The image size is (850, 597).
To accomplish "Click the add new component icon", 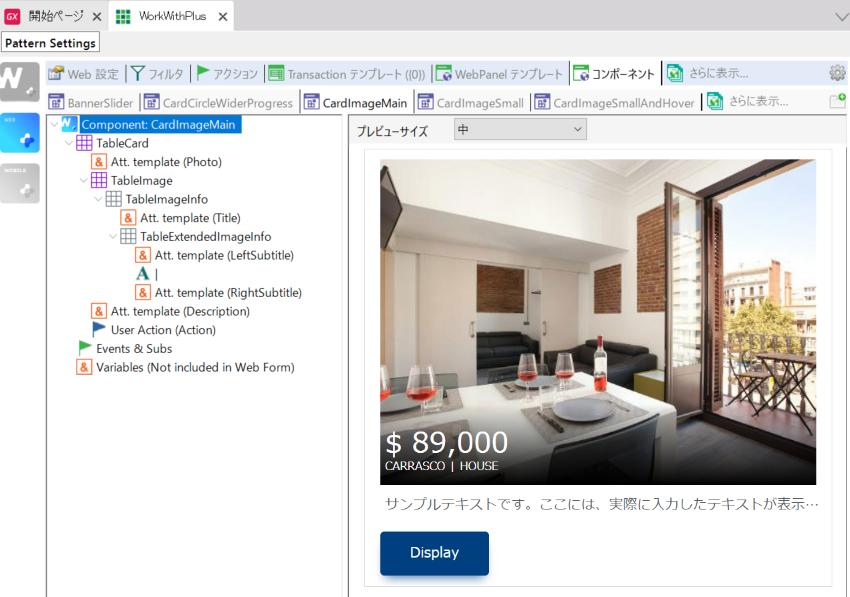I will point(837,101).
